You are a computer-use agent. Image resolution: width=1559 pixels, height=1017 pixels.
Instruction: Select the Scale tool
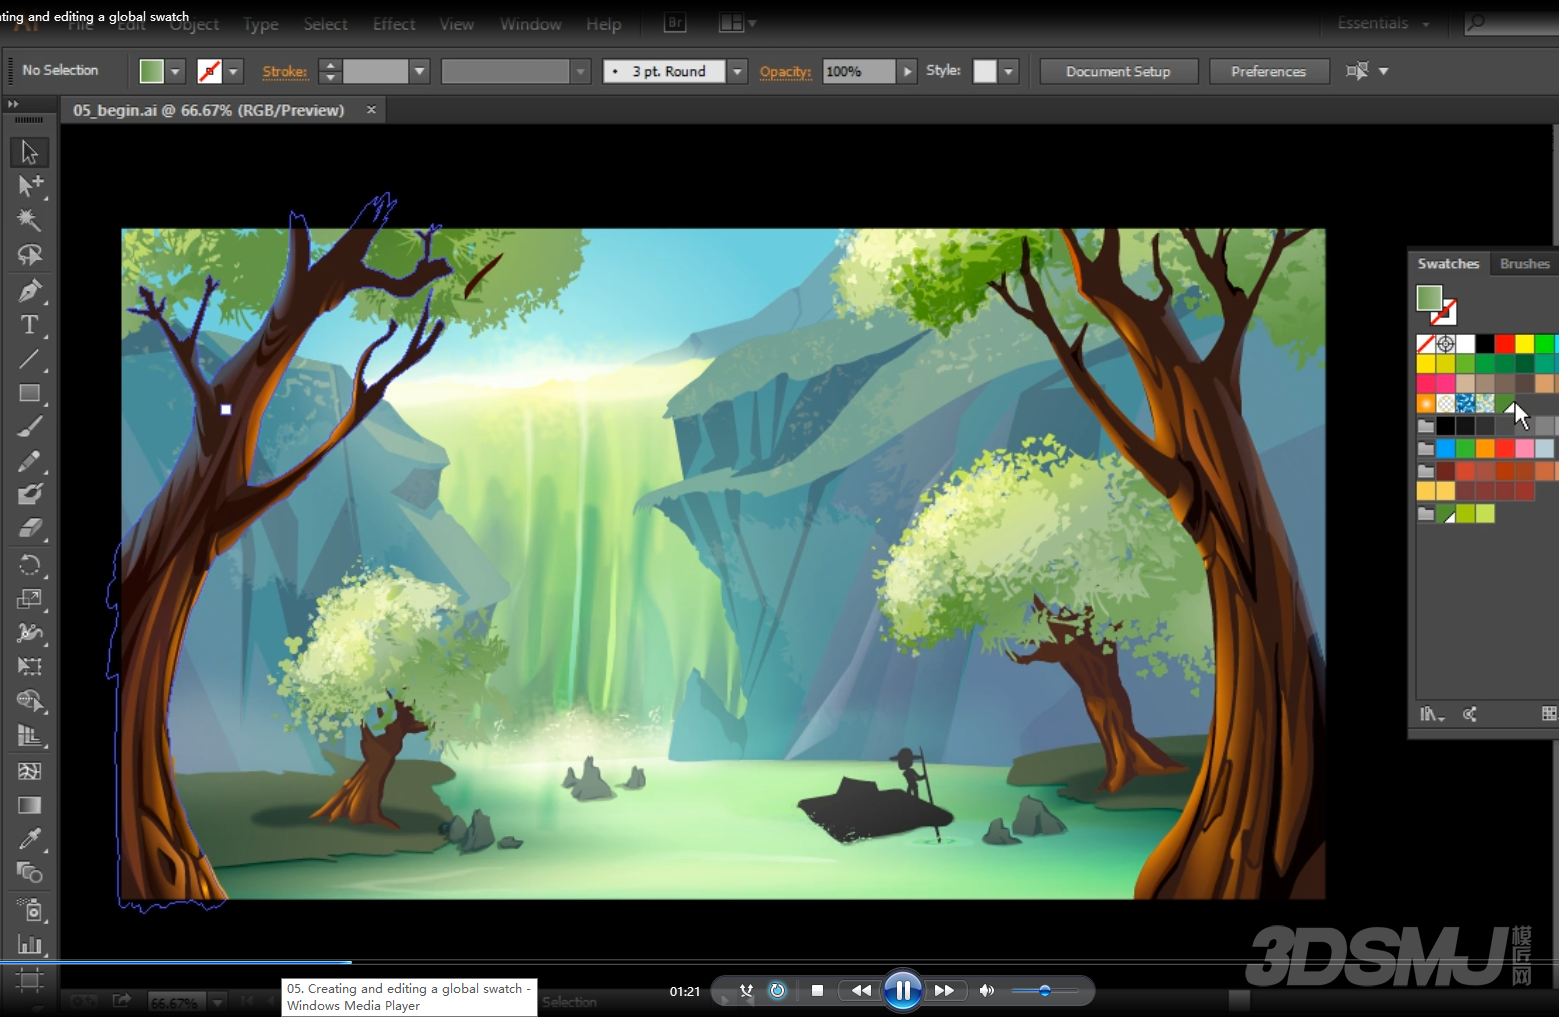[29, 599]
